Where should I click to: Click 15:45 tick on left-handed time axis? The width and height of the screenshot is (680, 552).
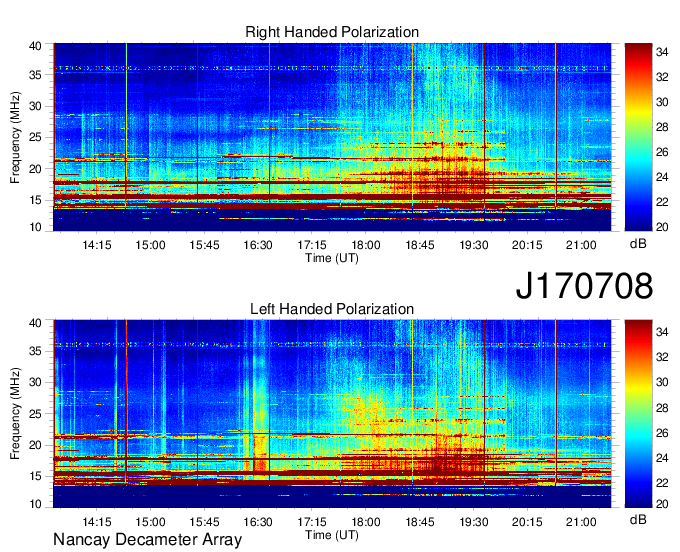(204, 522)
